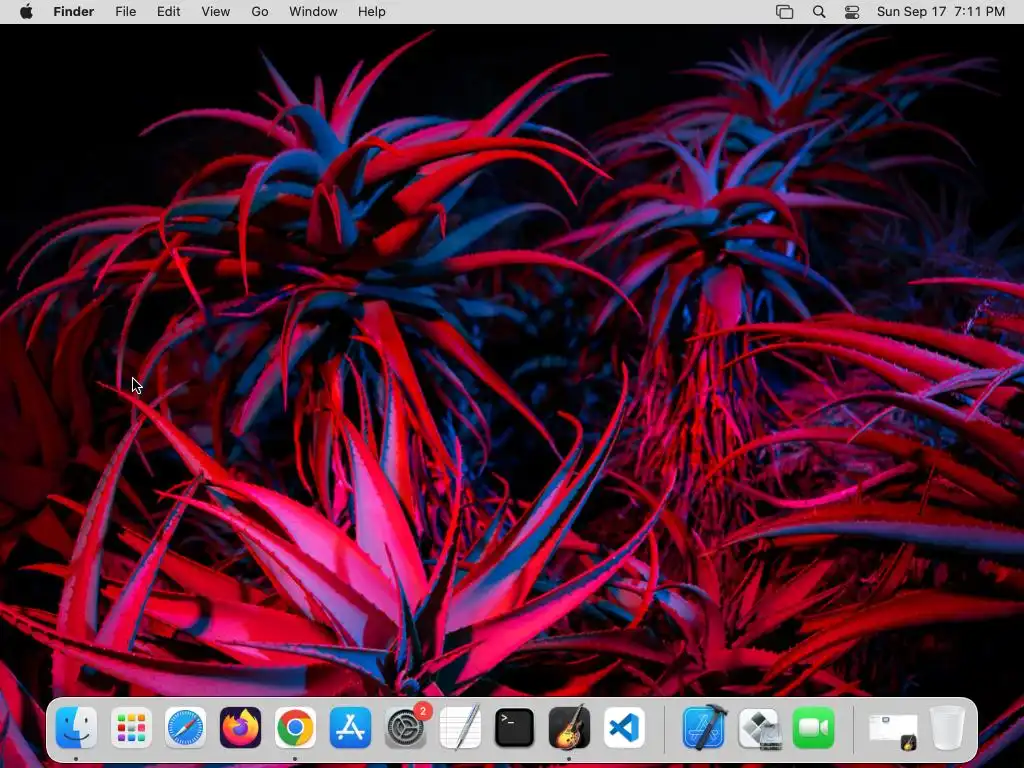Open the Window menu
Screen dimensions: 1024x768
[x=313, y=12]
